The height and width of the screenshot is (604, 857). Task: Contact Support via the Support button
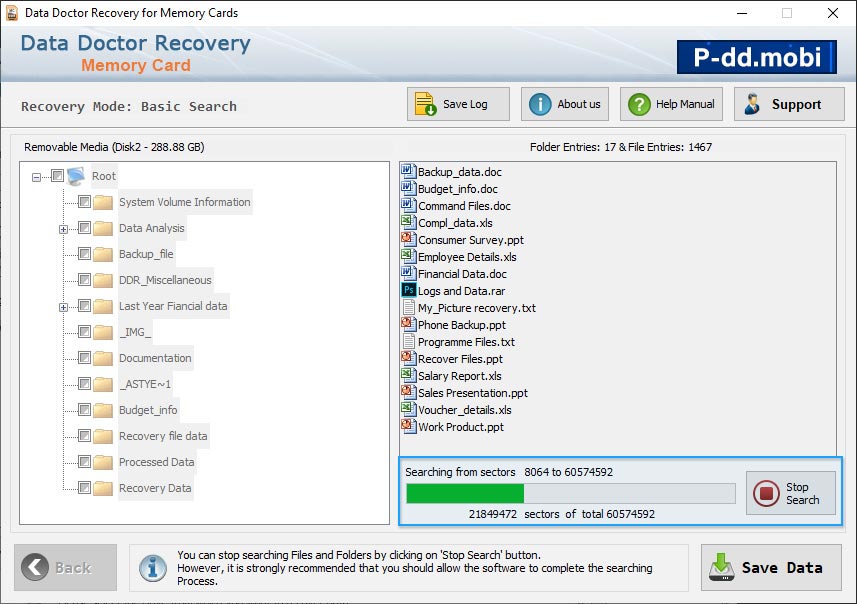[789, 104]
